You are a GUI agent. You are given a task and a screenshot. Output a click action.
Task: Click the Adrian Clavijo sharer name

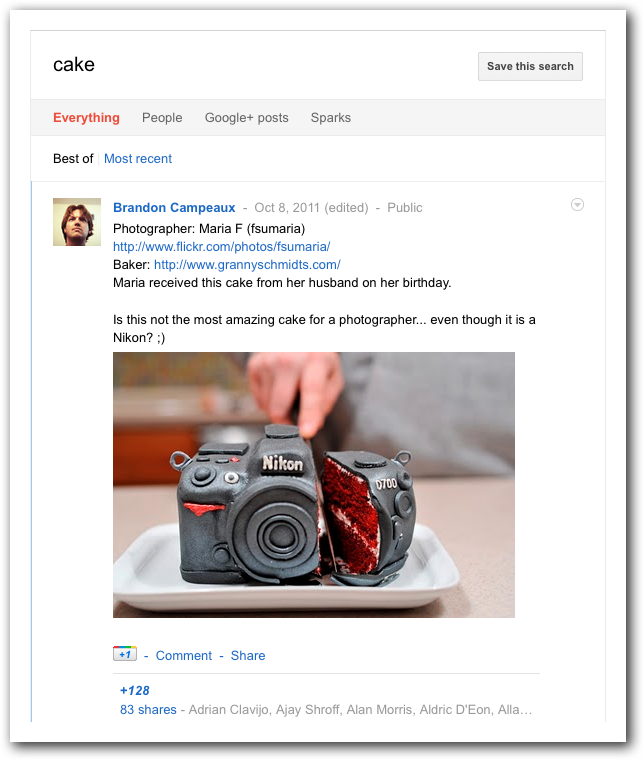point(229,710)
